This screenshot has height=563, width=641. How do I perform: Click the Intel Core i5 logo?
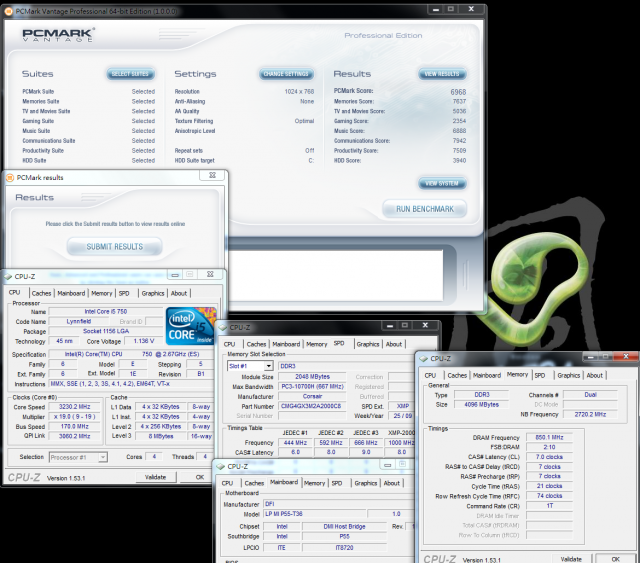coord(191,326)
